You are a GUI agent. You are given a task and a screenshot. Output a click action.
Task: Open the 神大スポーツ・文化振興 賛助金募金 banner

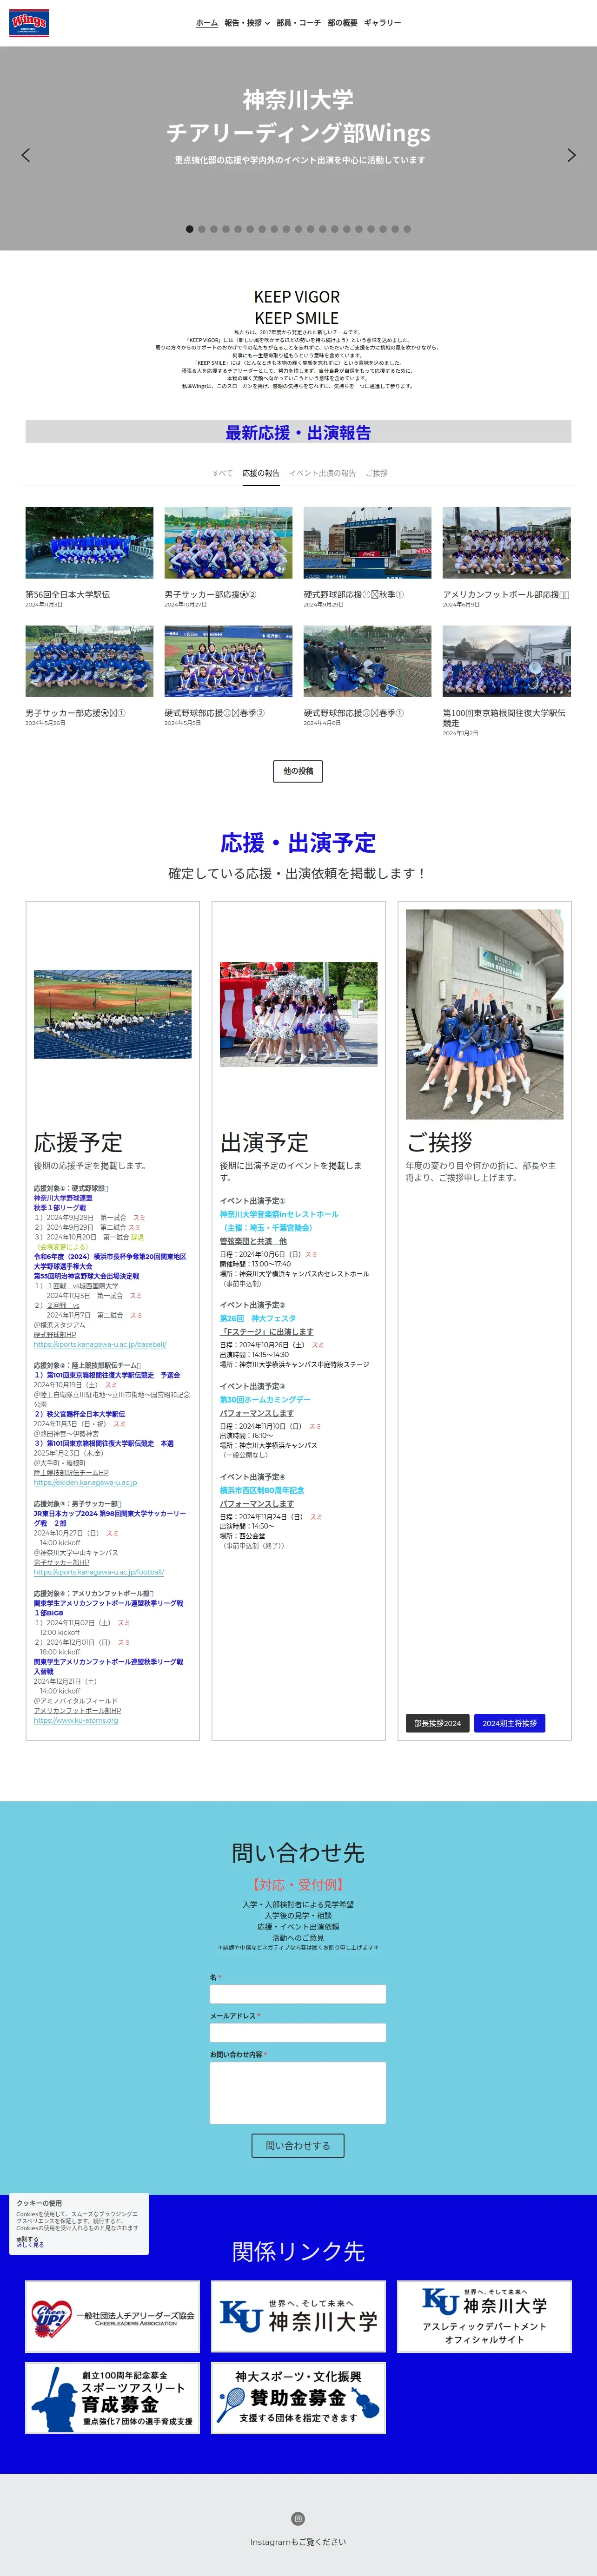298,2398
